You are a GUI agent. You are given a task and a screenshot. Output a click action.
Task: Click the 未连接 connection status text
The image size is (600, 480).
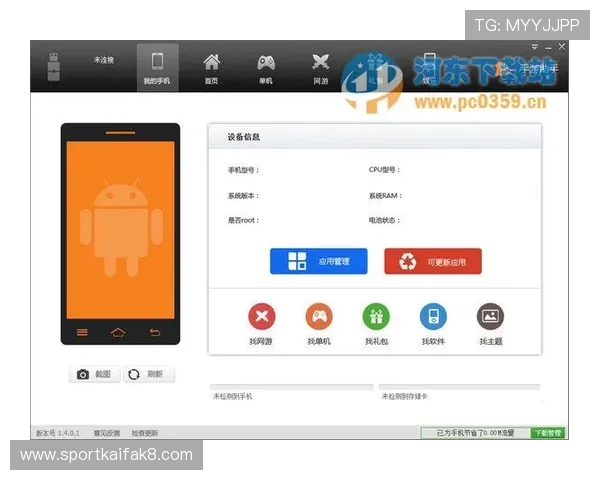pos(104,60)
